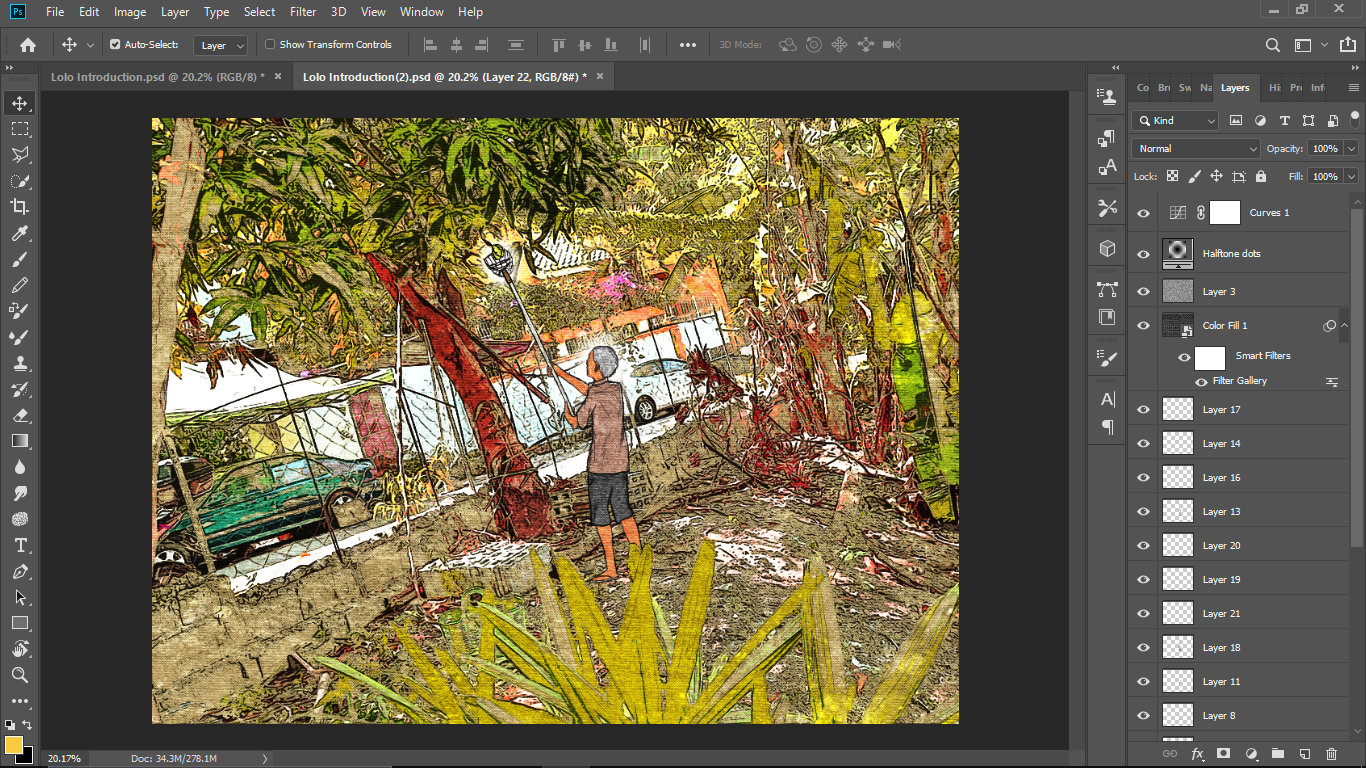
Task: Select the Clone Stamp tool
Action: click(19, 363)
